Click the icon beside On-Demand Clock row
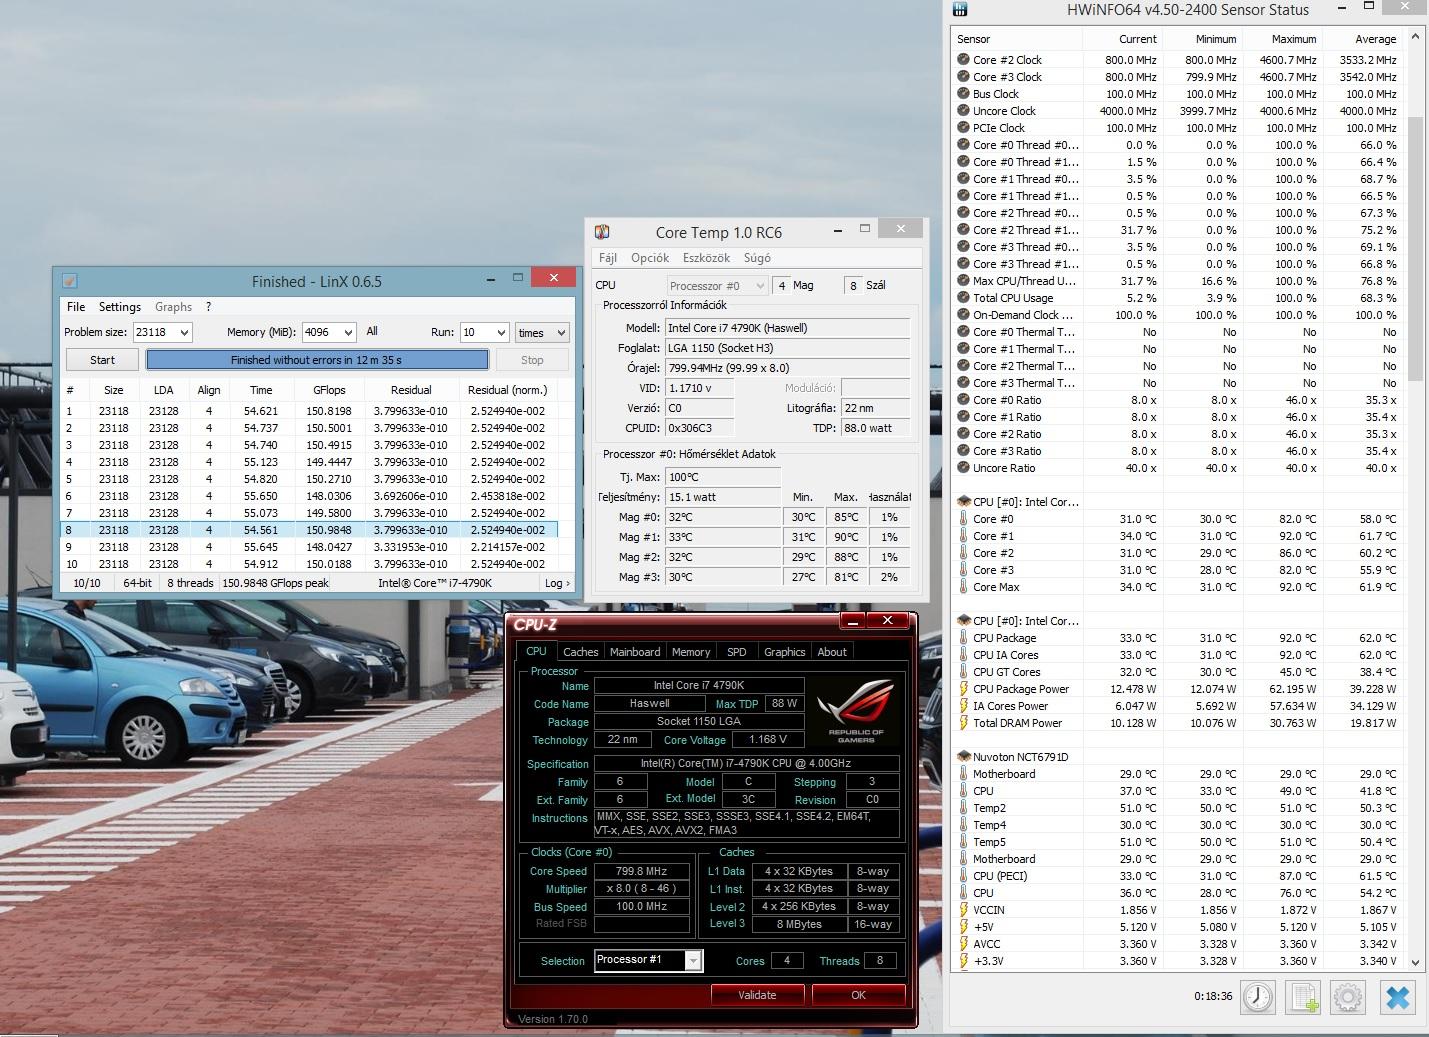Image resolution: width=1429 pixels, height=1037 pixels. coord(964,315)
